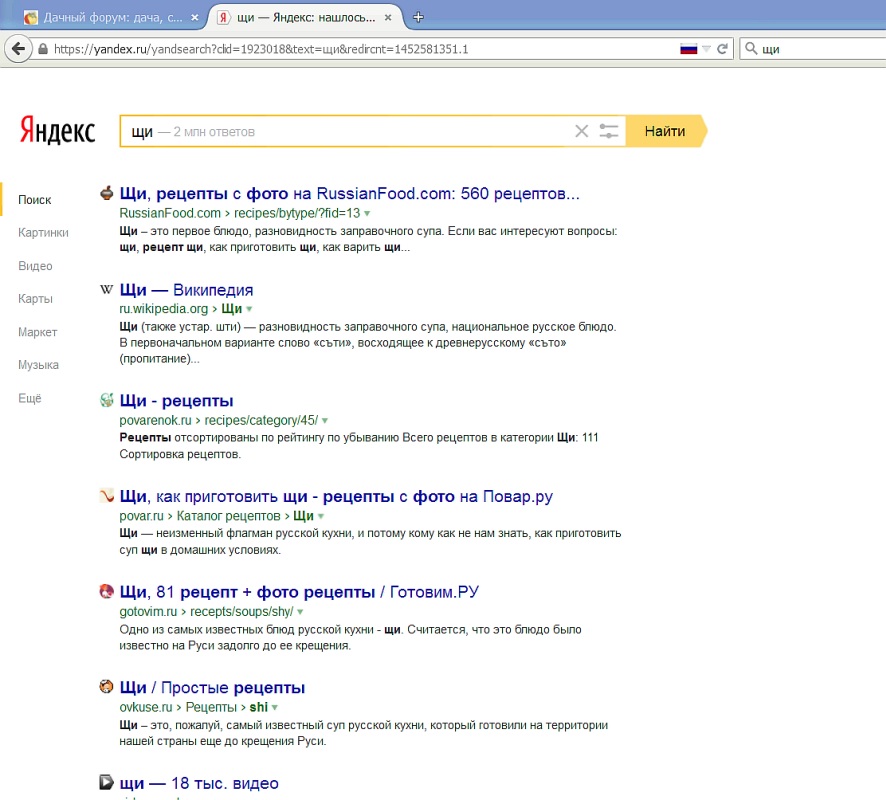Click the Готовим.РУ result favicon
The height and width of the screenshot is (800, 886).
click(x=106, y=592)
